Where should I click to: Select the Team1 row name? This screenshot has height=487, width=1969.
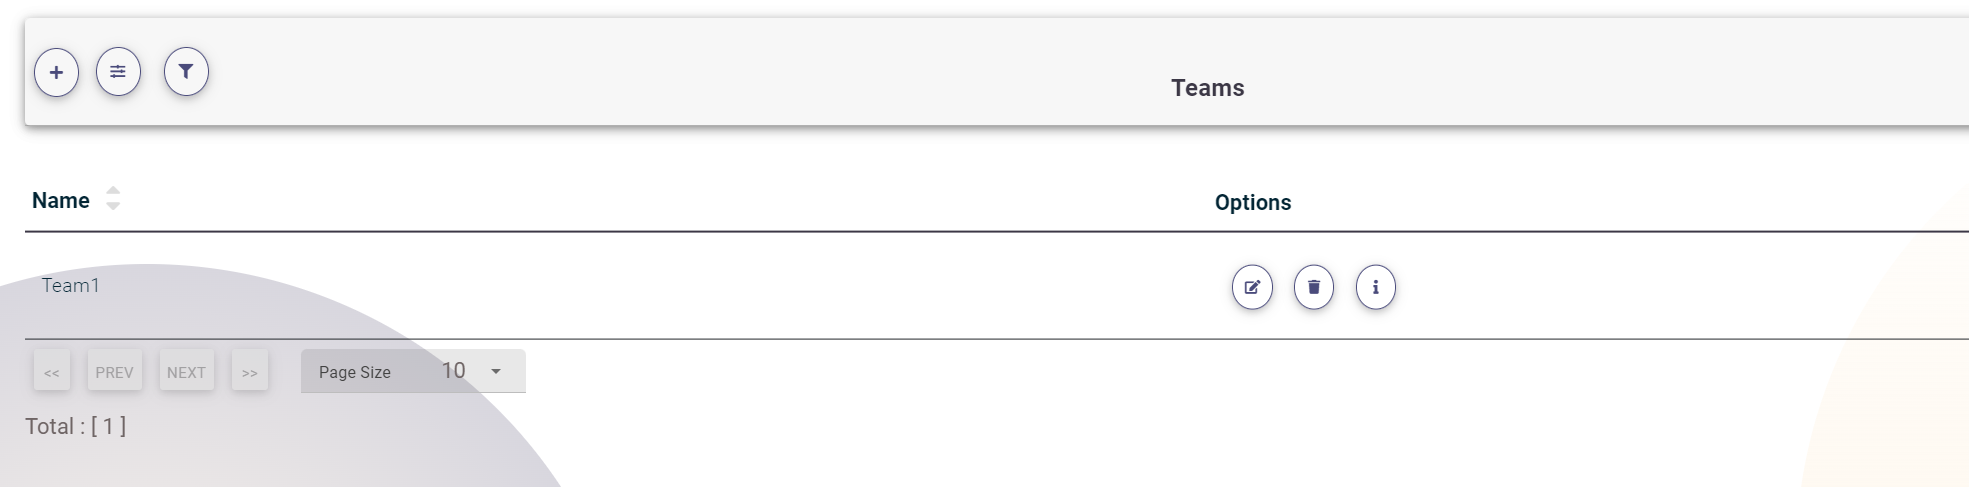click(71, 286)
